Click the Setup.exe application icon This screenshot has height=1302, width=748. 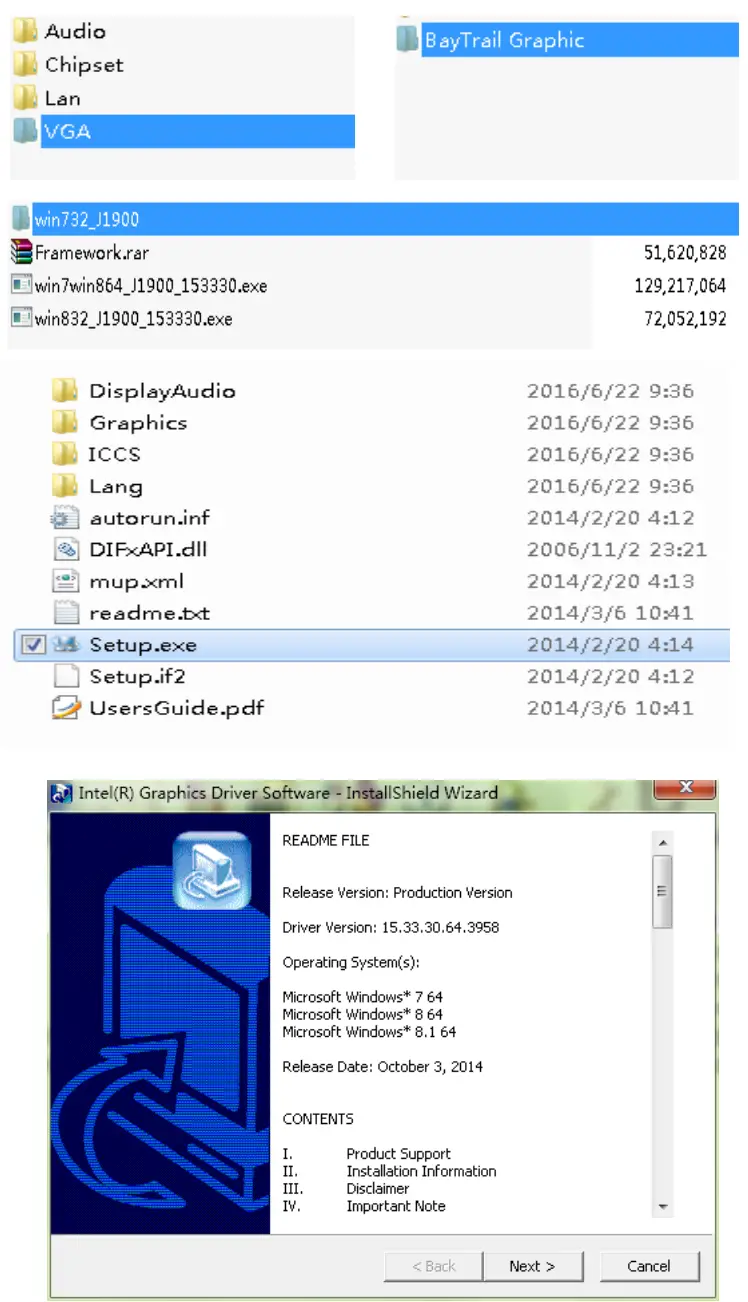tap(65, 645)
